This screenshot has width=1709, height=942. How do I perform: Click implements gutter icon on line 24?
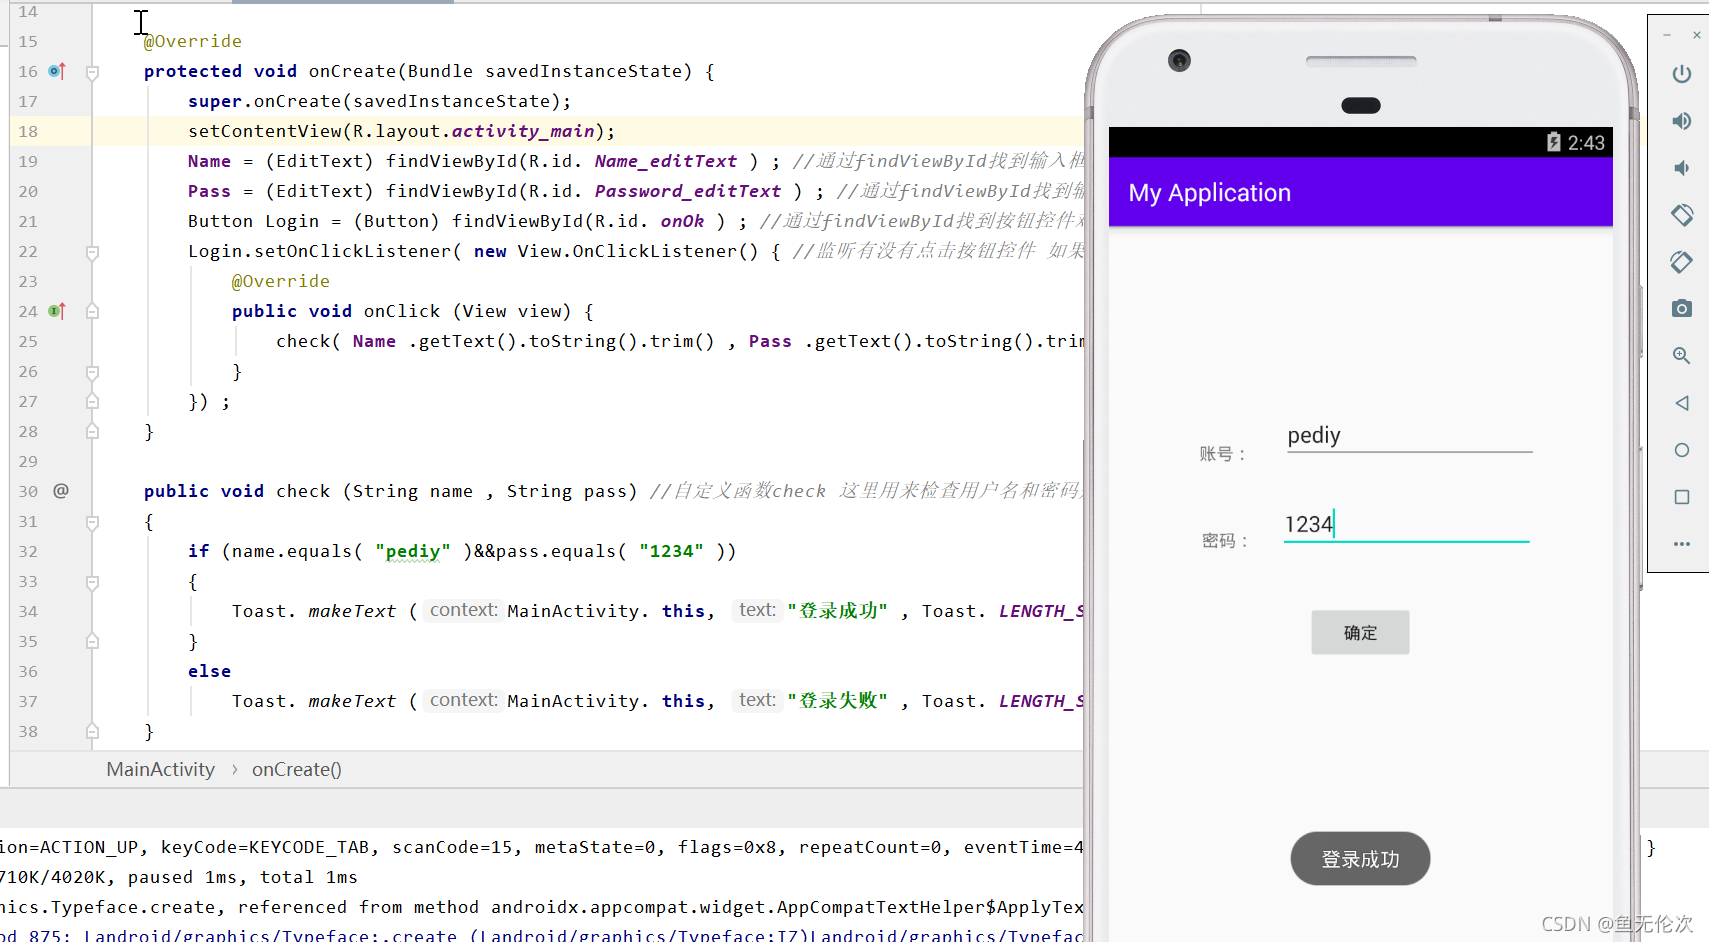click(x=57, y=311)
